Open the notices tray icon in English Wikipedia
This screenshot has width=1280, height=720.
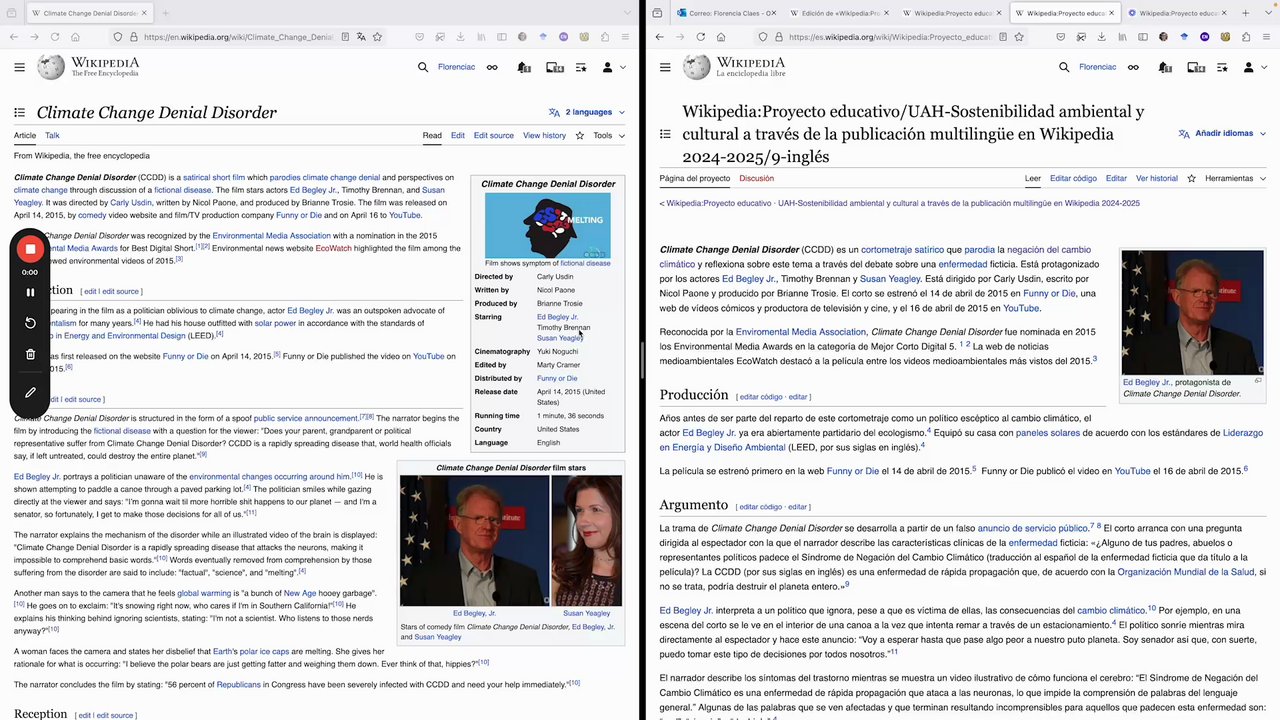(554, 67)
